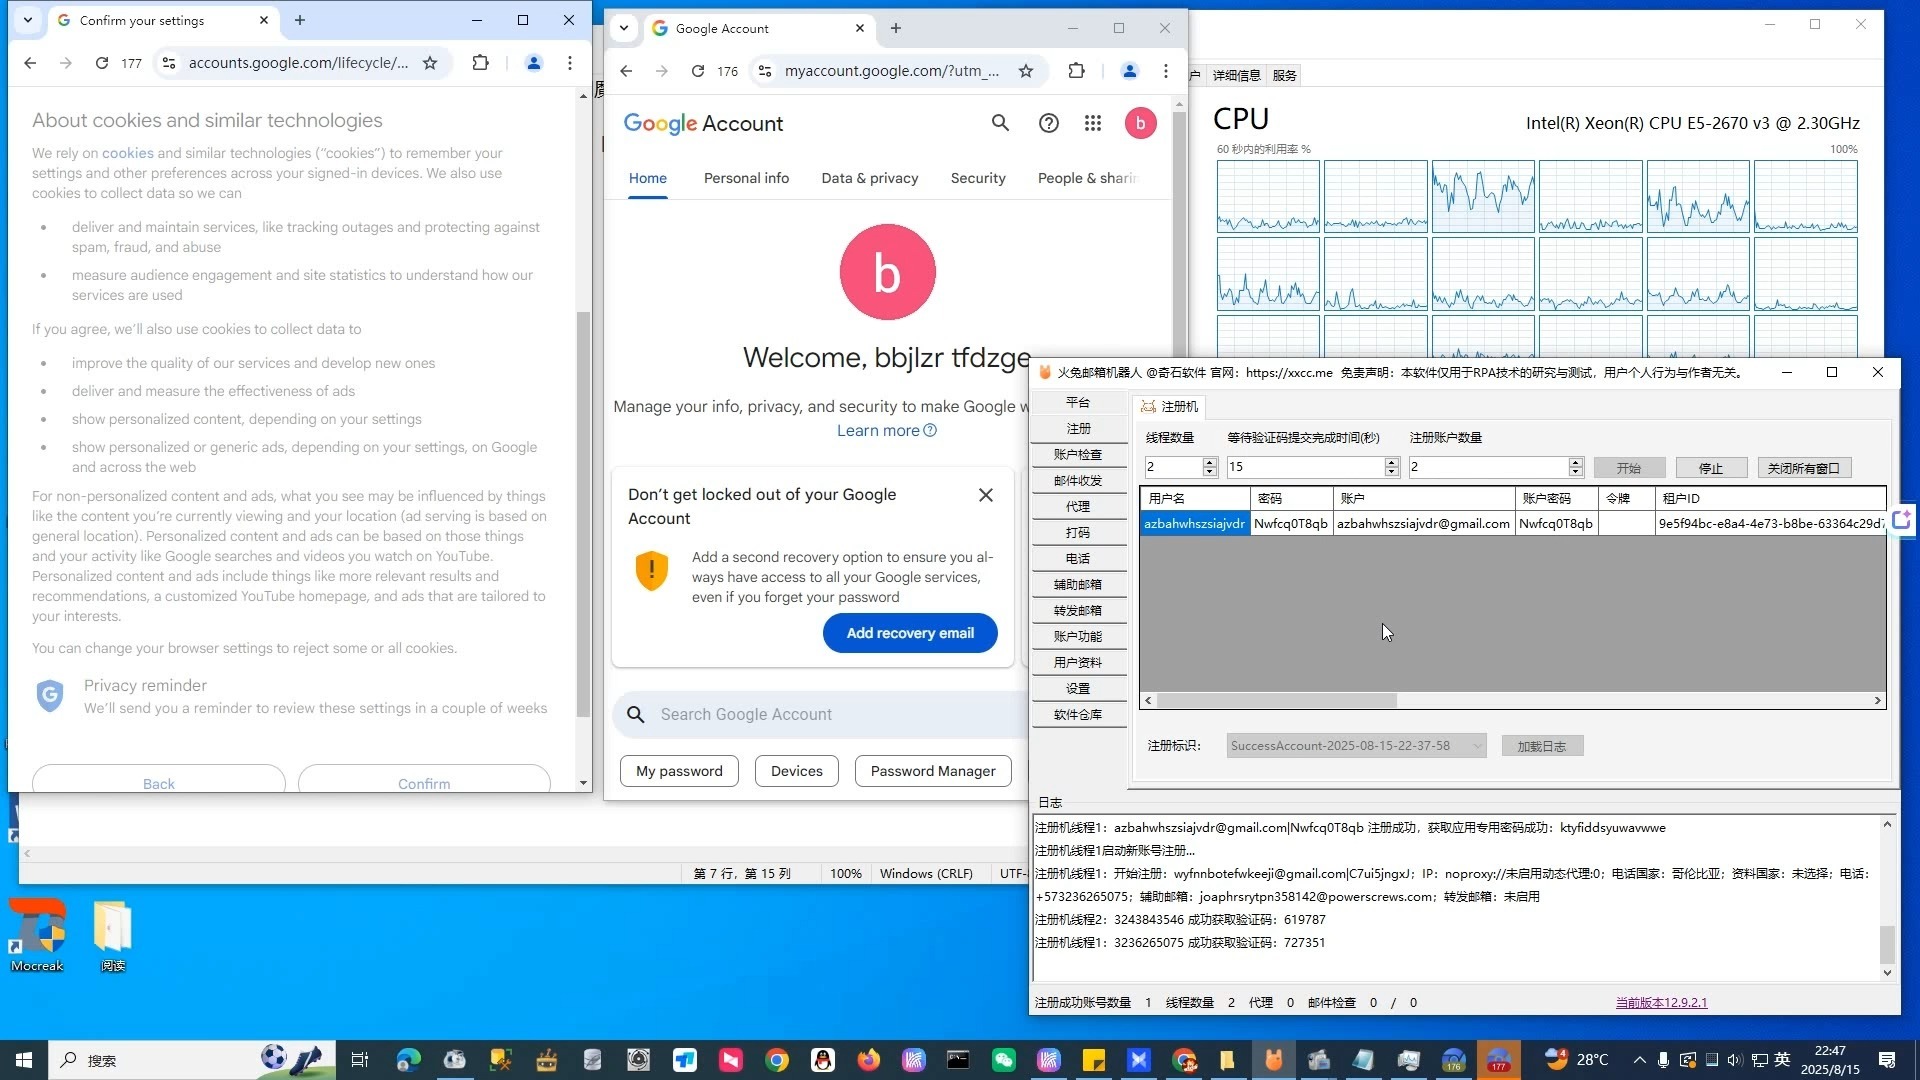
Task: Select the 设置 sidebar item
Action: pyautogui.click(x=1078, y=688)
